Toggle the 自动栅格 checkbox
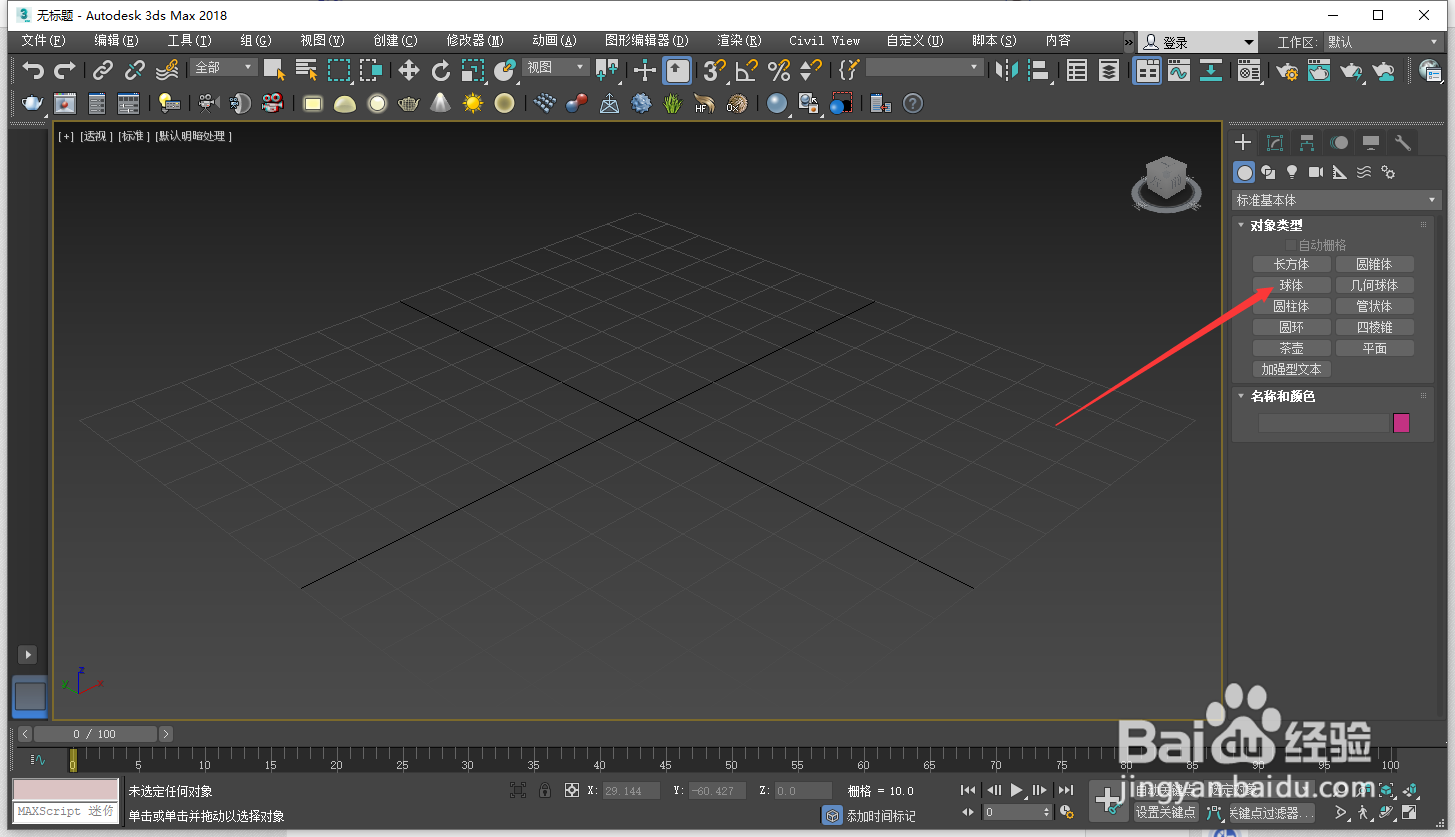 pos(1291,245)
